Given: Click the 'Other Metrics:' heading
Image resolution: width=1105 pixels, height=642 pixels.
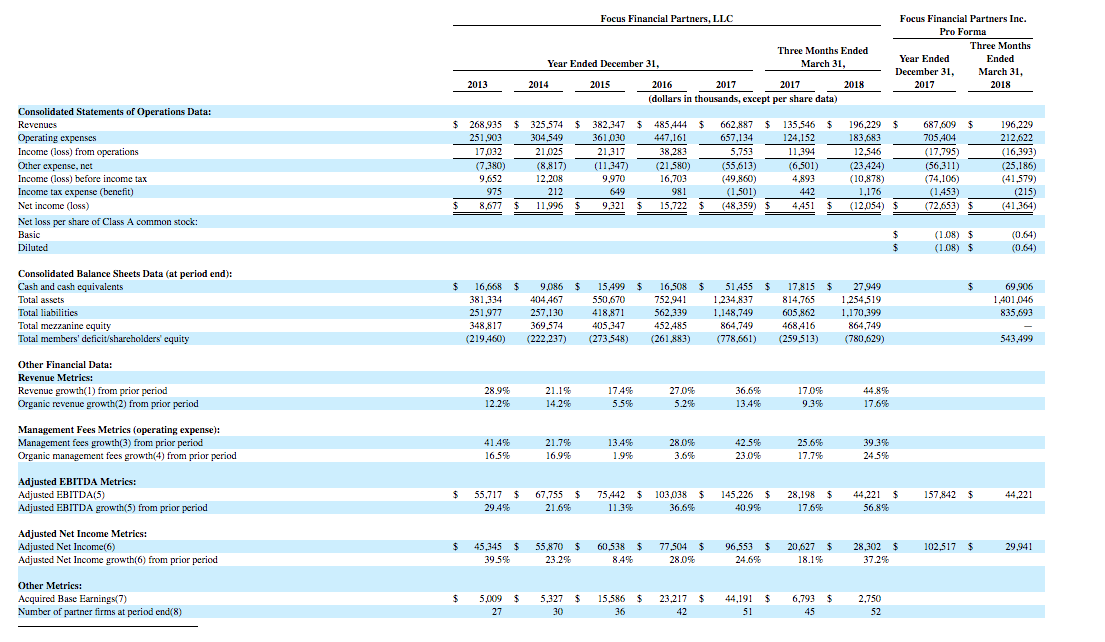Looking at the screenshot, I should pyautogui.click(x=49, y=586).
